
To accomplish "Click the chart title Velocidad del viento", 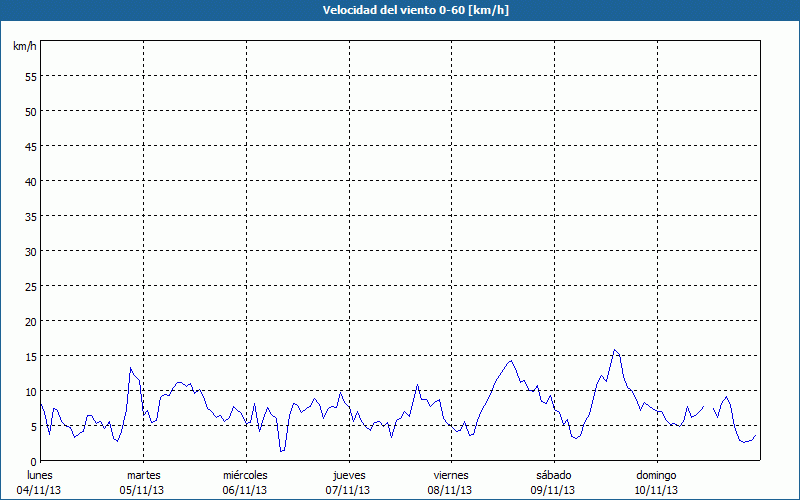I will (399, 10).
